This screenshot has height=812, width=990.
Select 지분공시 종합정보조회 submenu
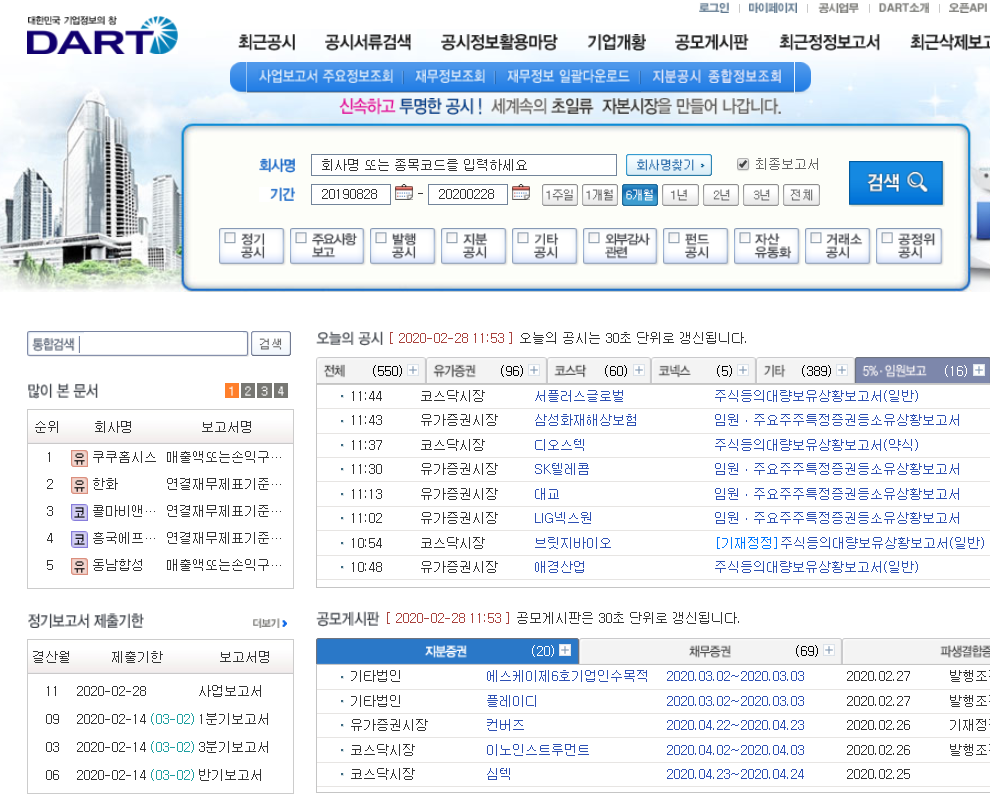(717, 76)
